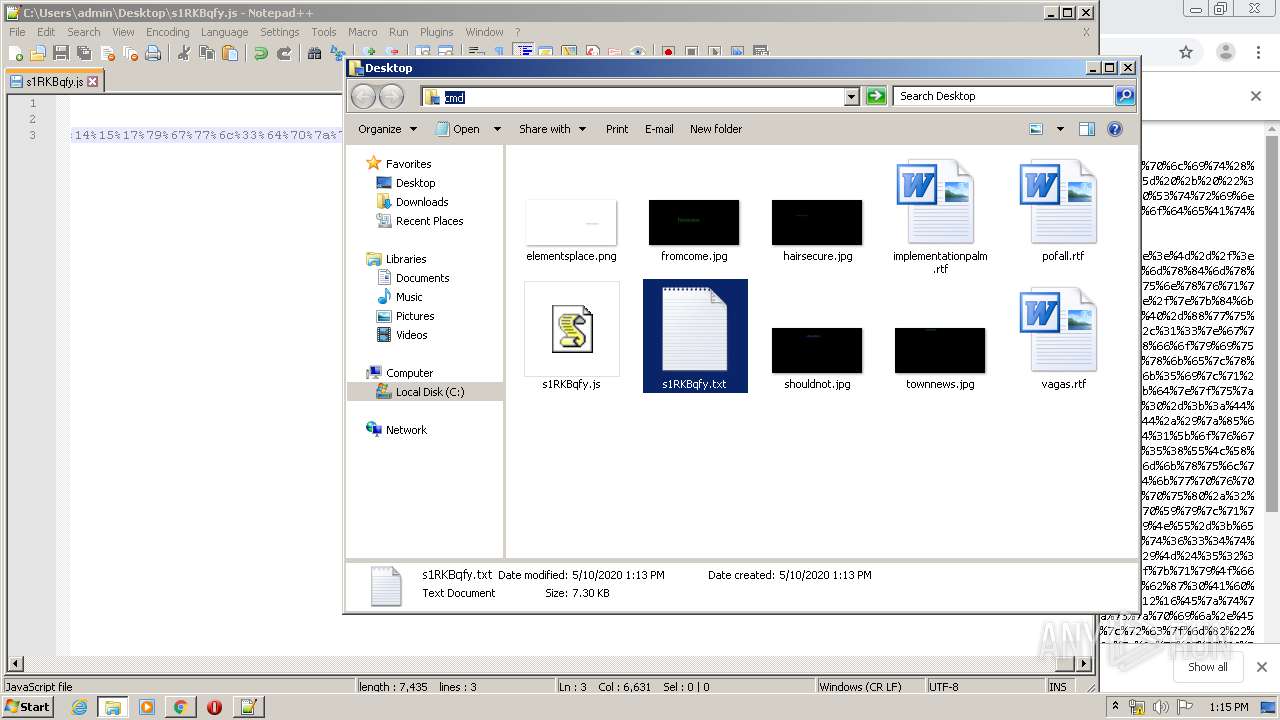The width and height of the screenshot is (1280, 720).
Task: Click the search magnifier icon in Explorer
Action: coord(1125,96)
